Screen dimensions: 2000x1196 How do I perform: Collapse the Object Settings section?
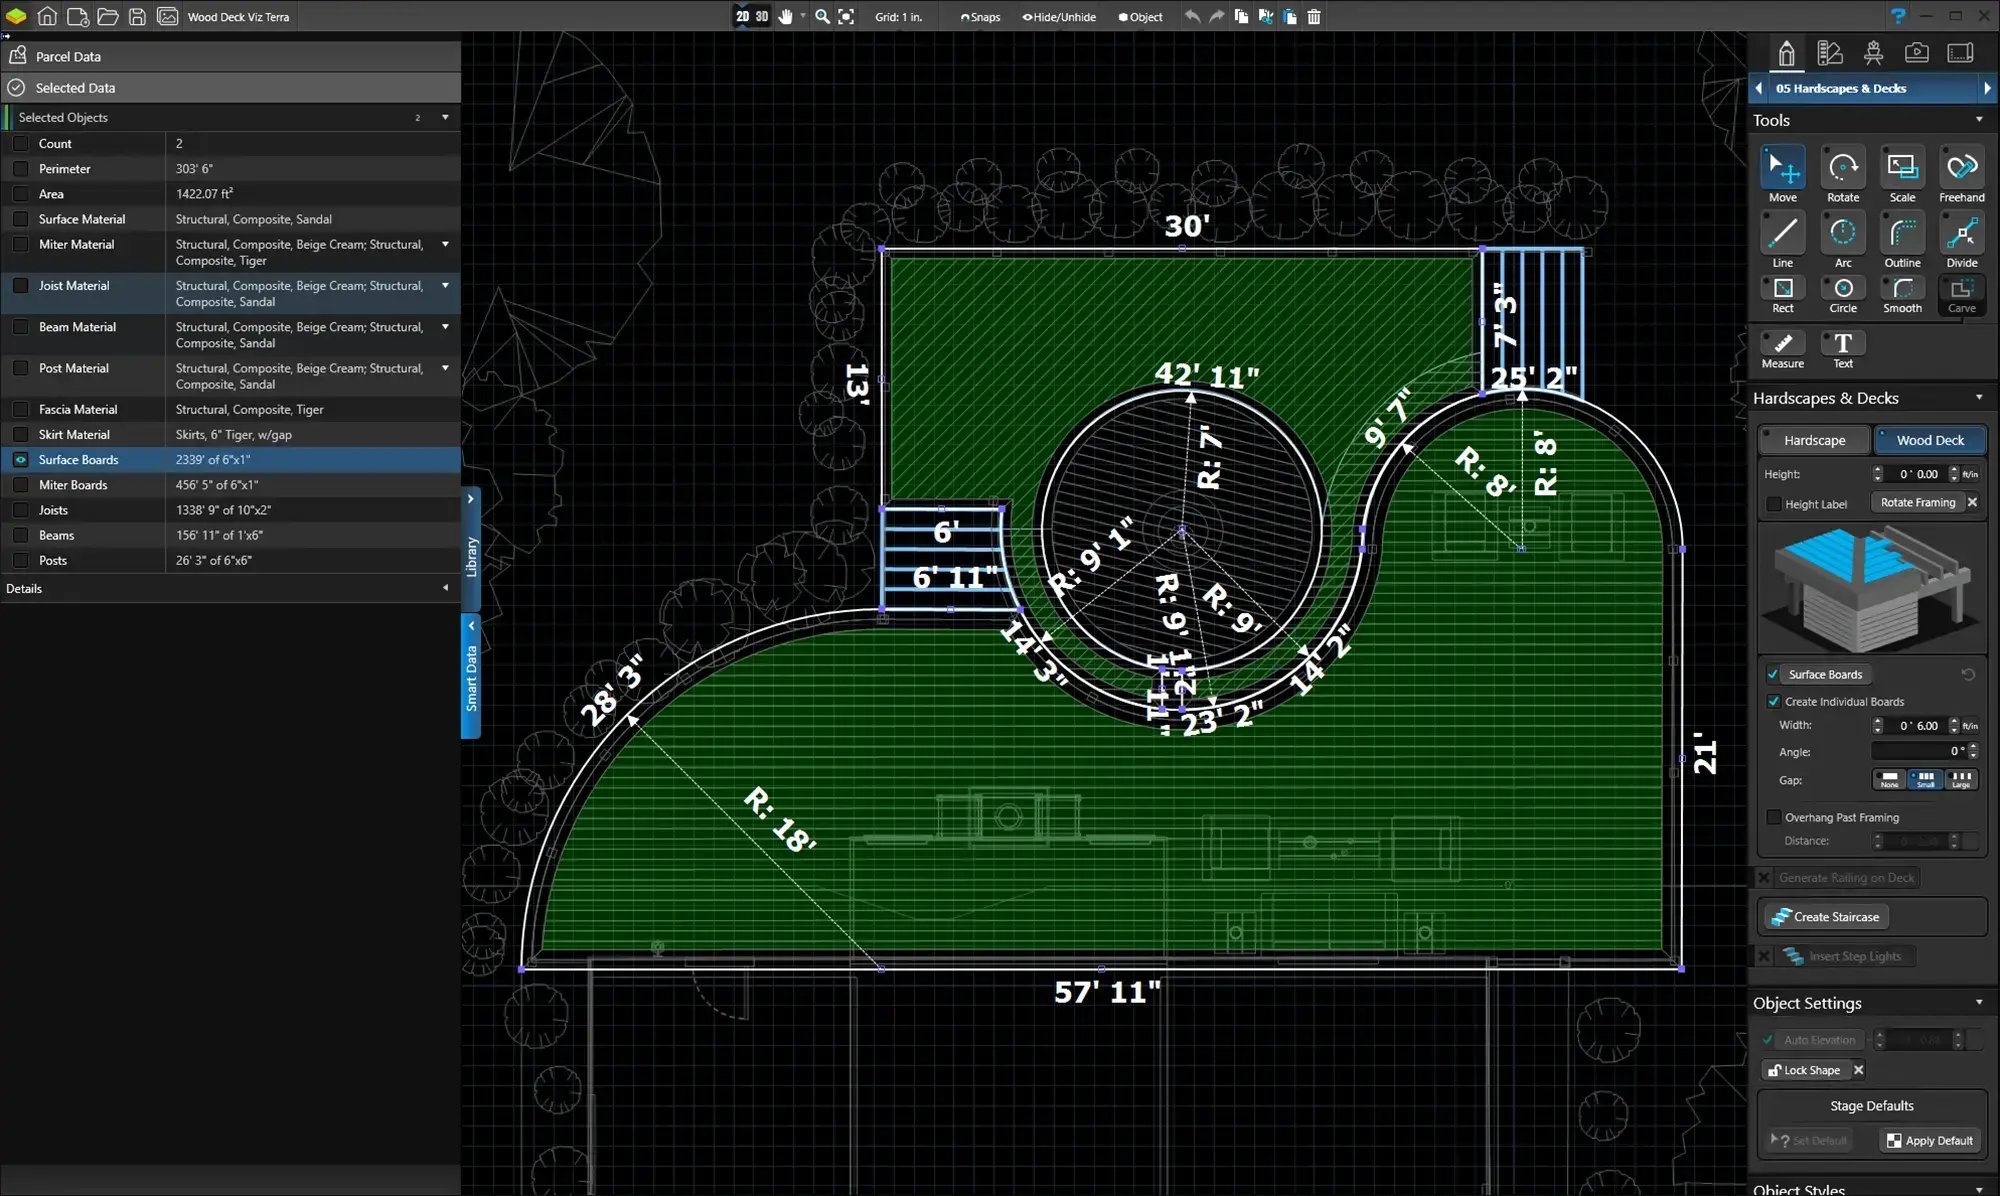pyautogui.click(x=1978, y=1003)
